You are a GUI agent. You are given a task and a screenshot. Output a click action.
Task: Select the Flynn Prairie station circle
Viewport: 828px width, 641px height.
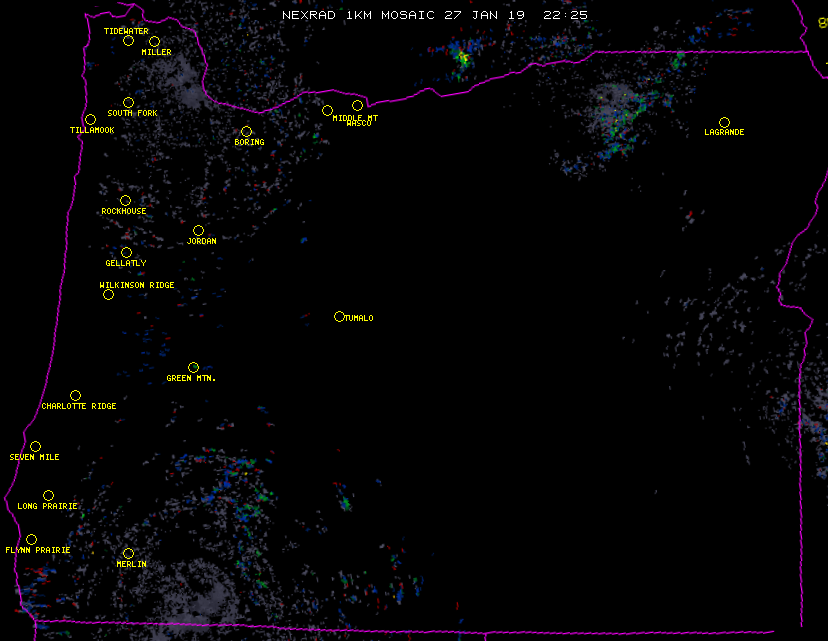(x=31, y=539)
